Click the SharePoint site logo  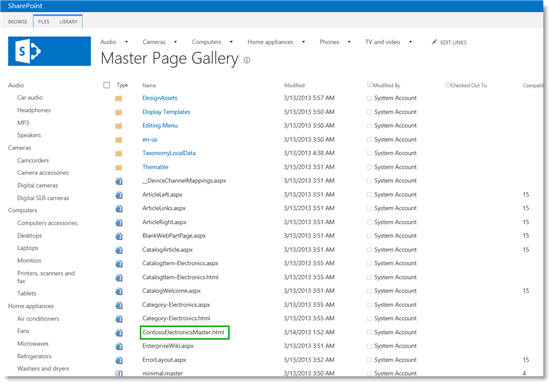pyautogui.click(x=49, y=51)
